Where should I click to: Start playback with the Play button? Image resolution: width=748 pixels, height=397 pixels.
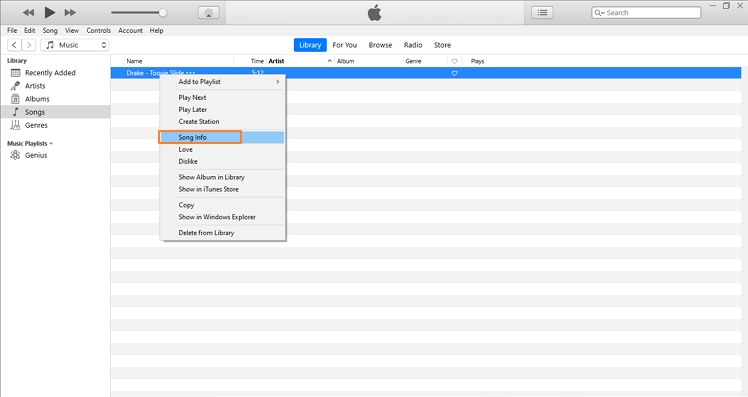coord(50,12)
